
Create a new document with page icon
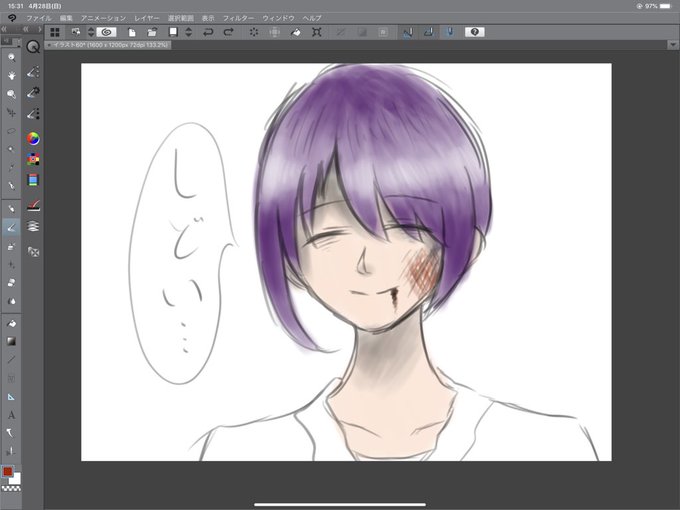131,32
